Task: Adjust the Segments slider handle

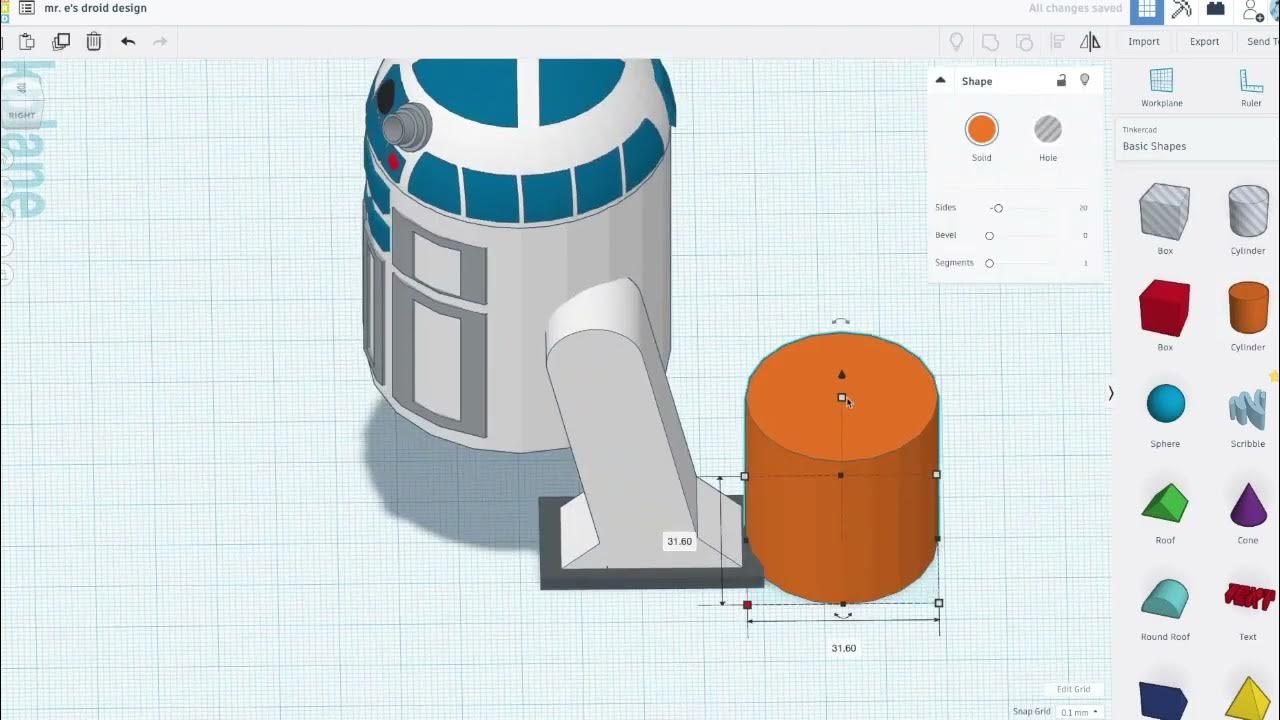Action: click(989, 263)
